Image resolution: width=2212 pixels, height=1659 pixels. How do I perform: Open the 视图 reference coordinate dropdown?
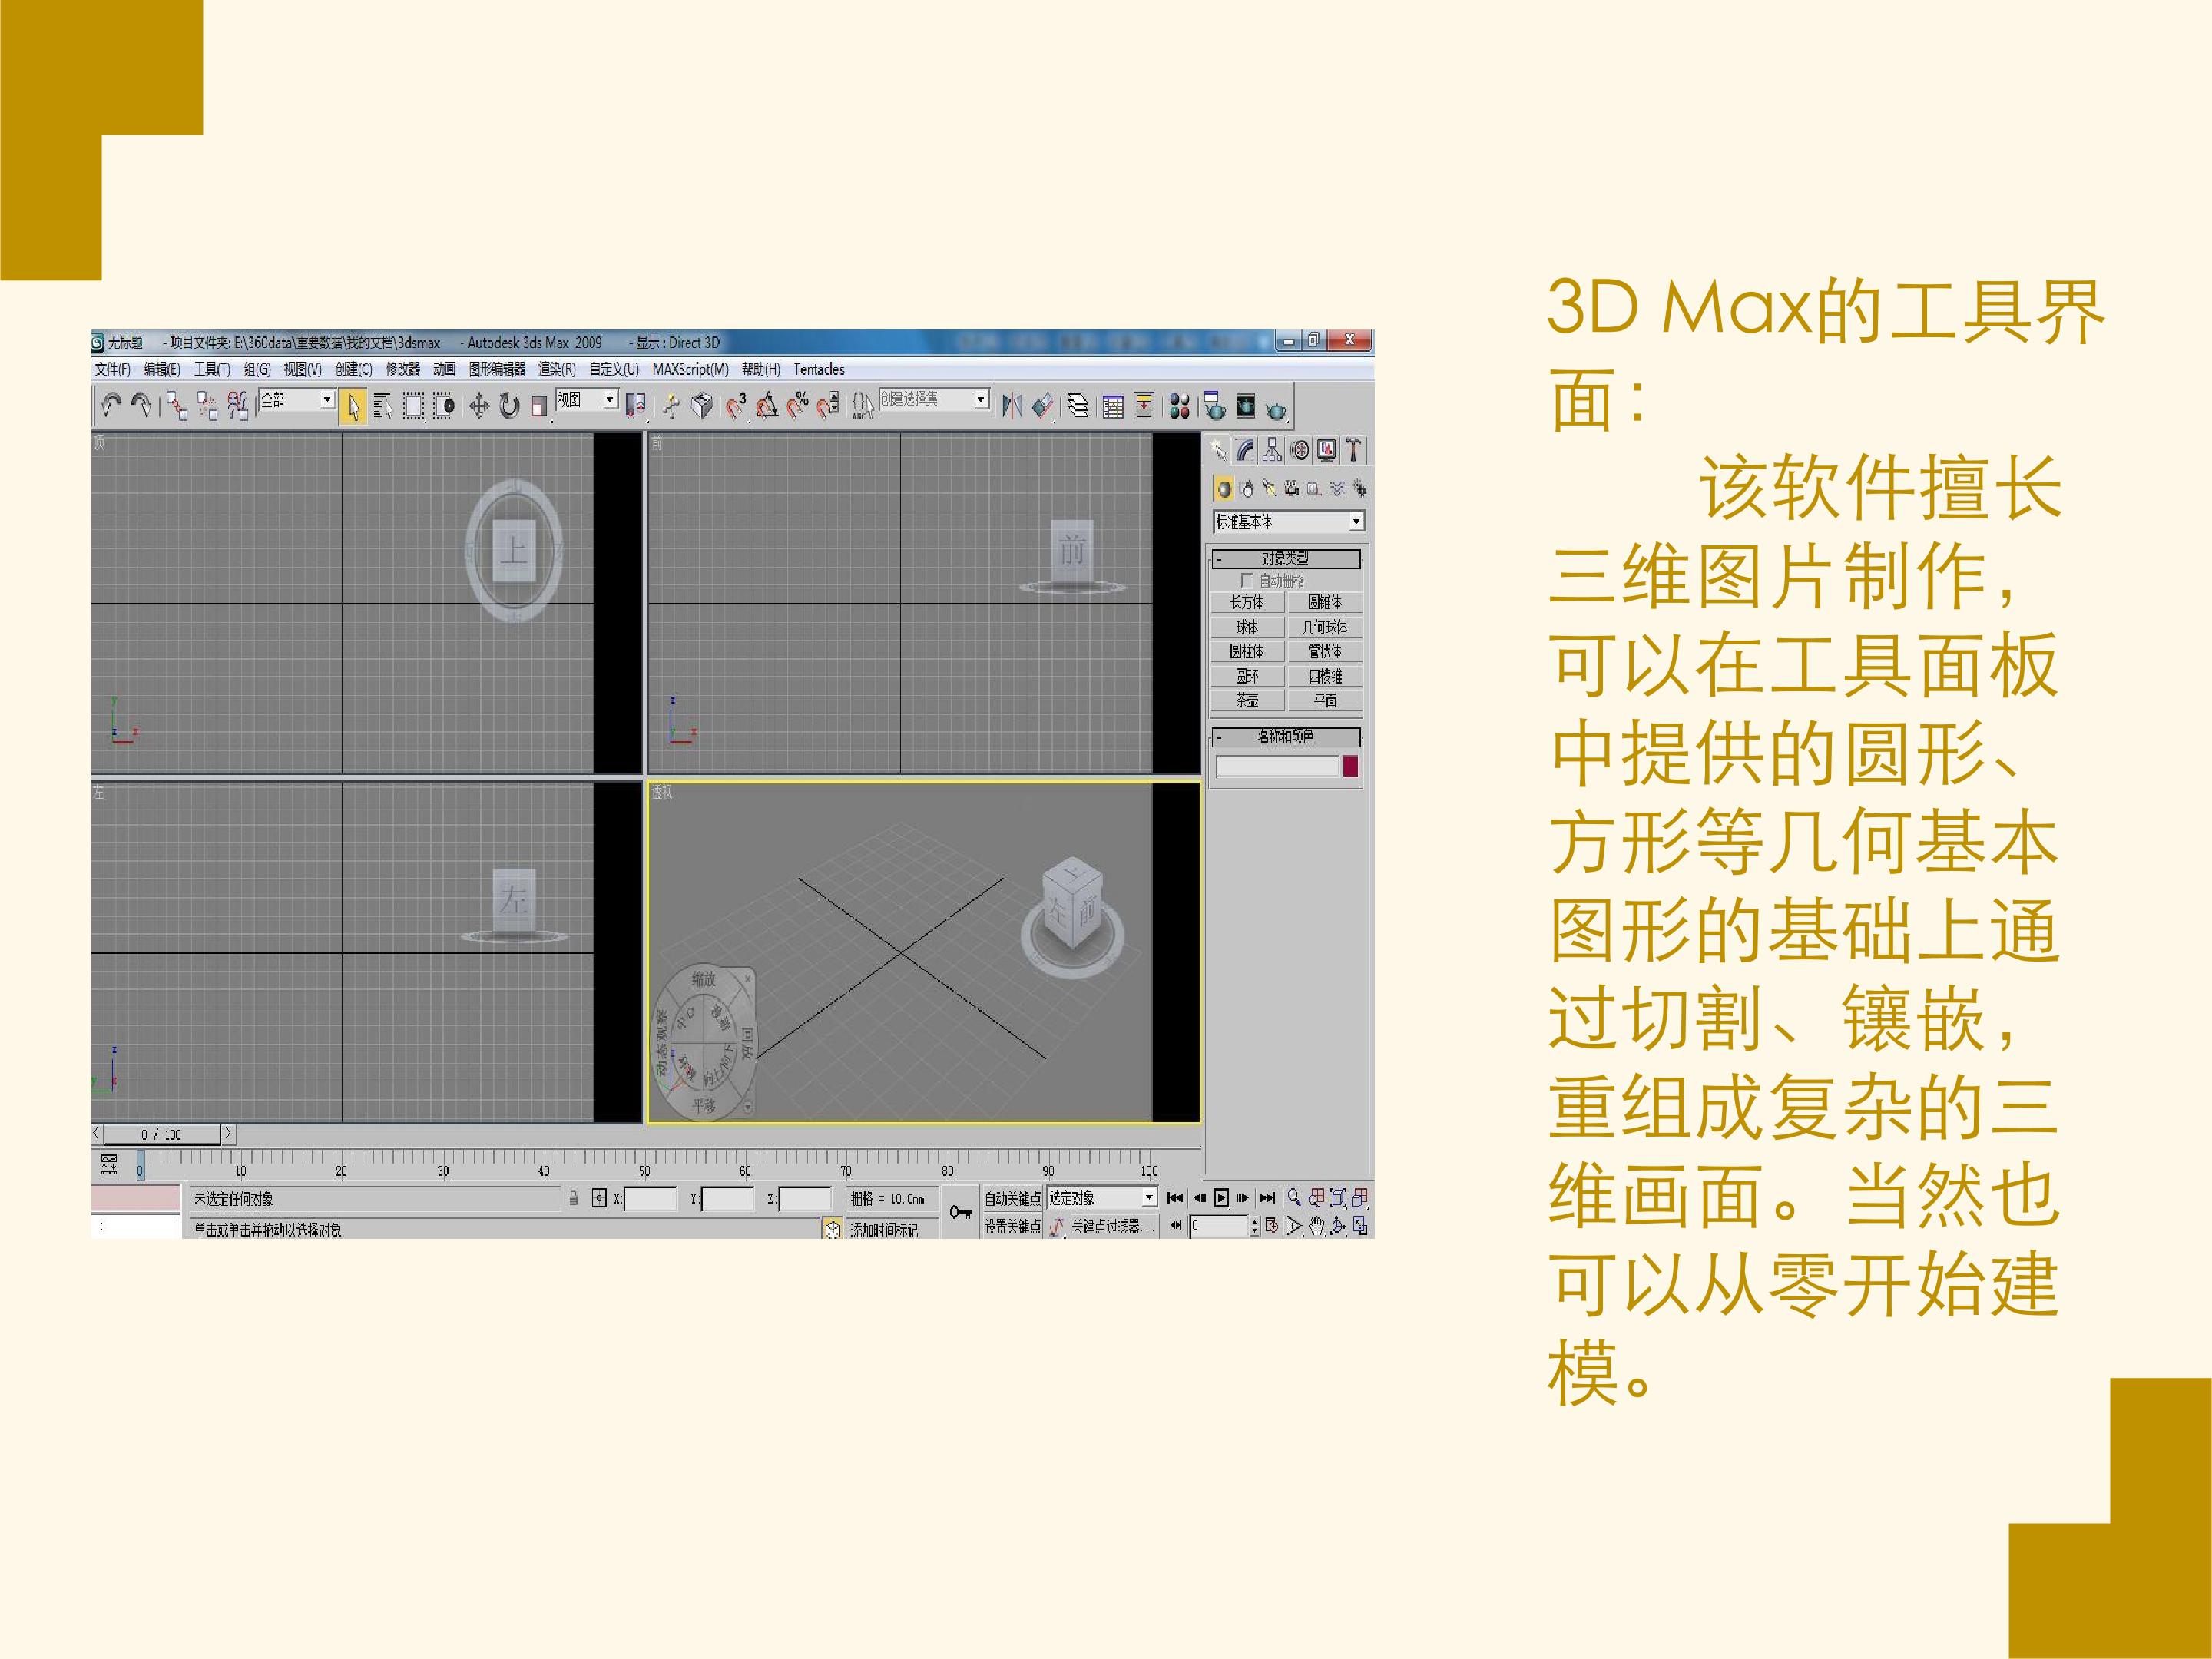tap(587, 400)
